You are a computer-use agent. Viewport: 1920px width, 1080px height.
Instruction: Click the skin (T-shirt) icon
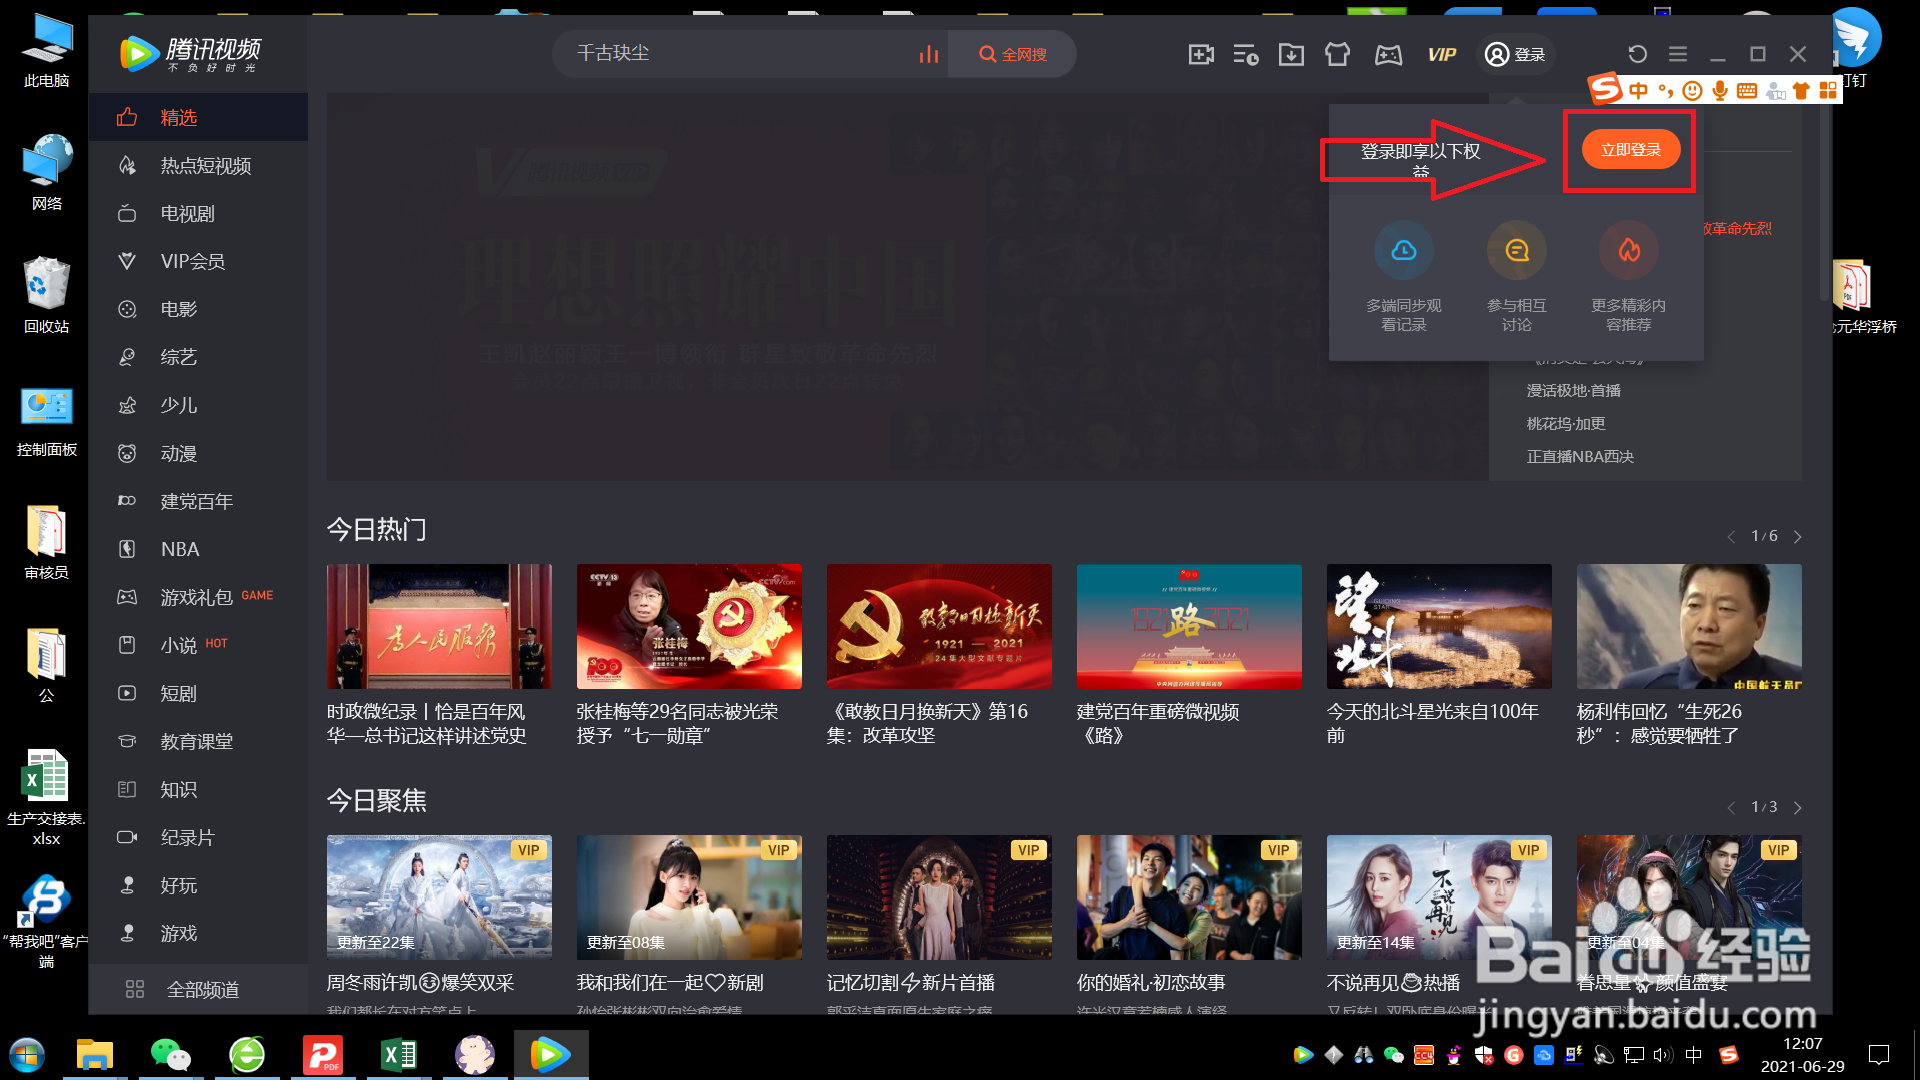pos(1337,55)
